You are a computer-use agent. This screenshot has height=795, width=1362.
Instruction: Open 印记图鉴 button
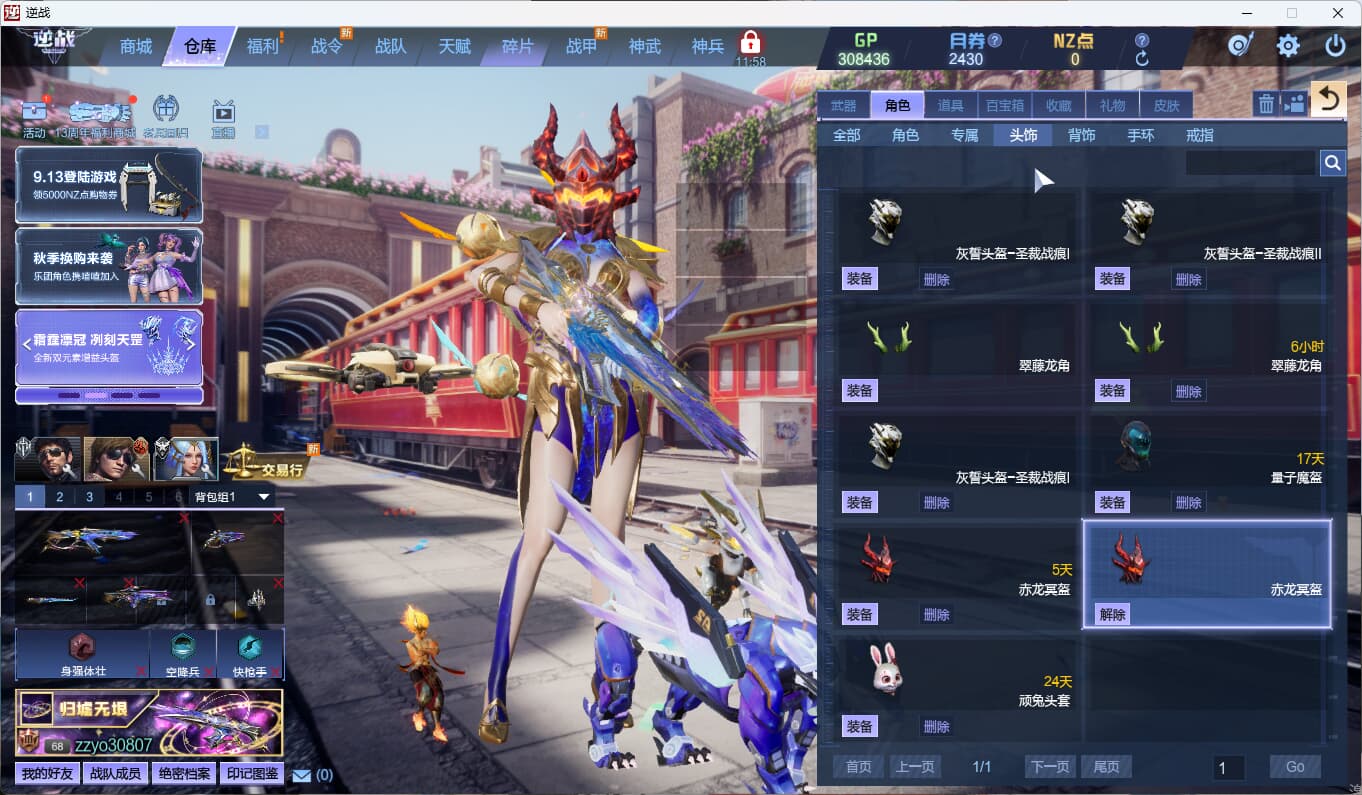click(x=251, y=774)
